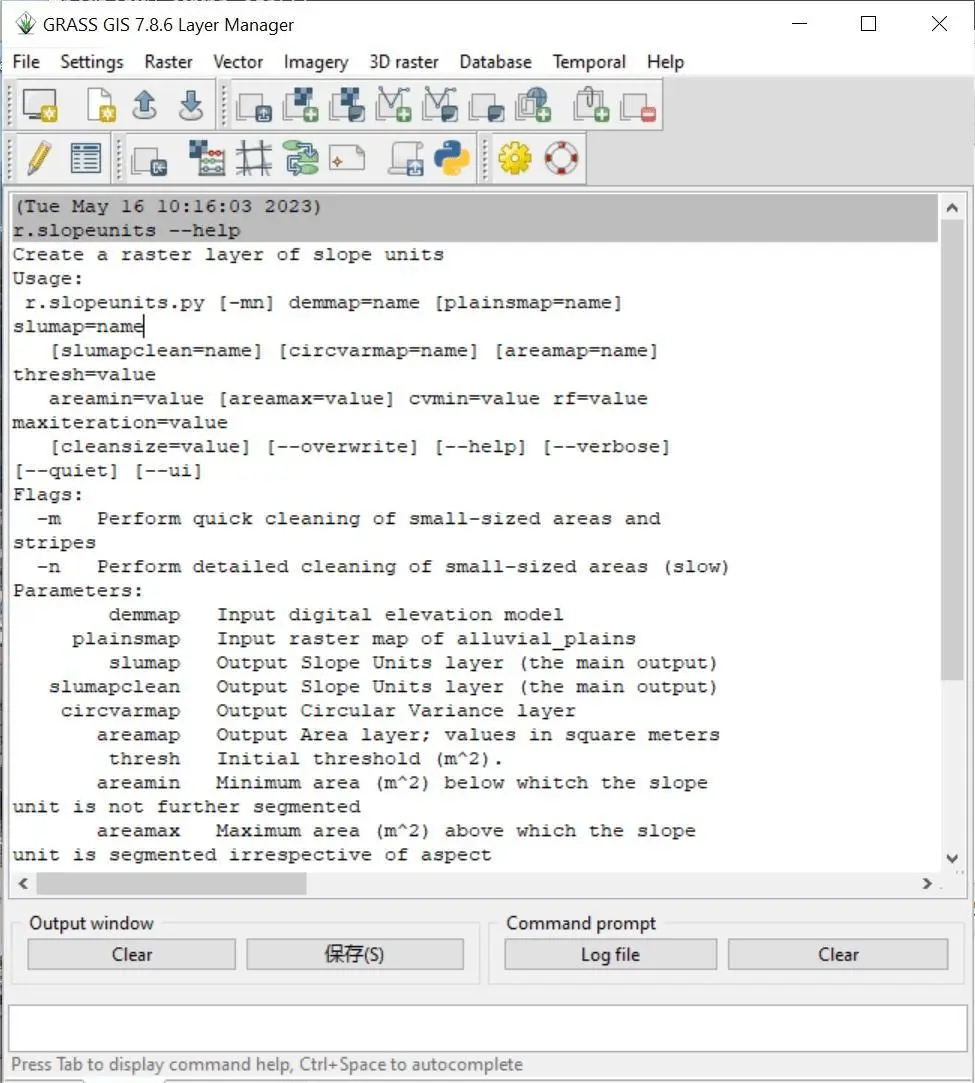
Task: Add various raster map layers
Action: tap(347, 105)
